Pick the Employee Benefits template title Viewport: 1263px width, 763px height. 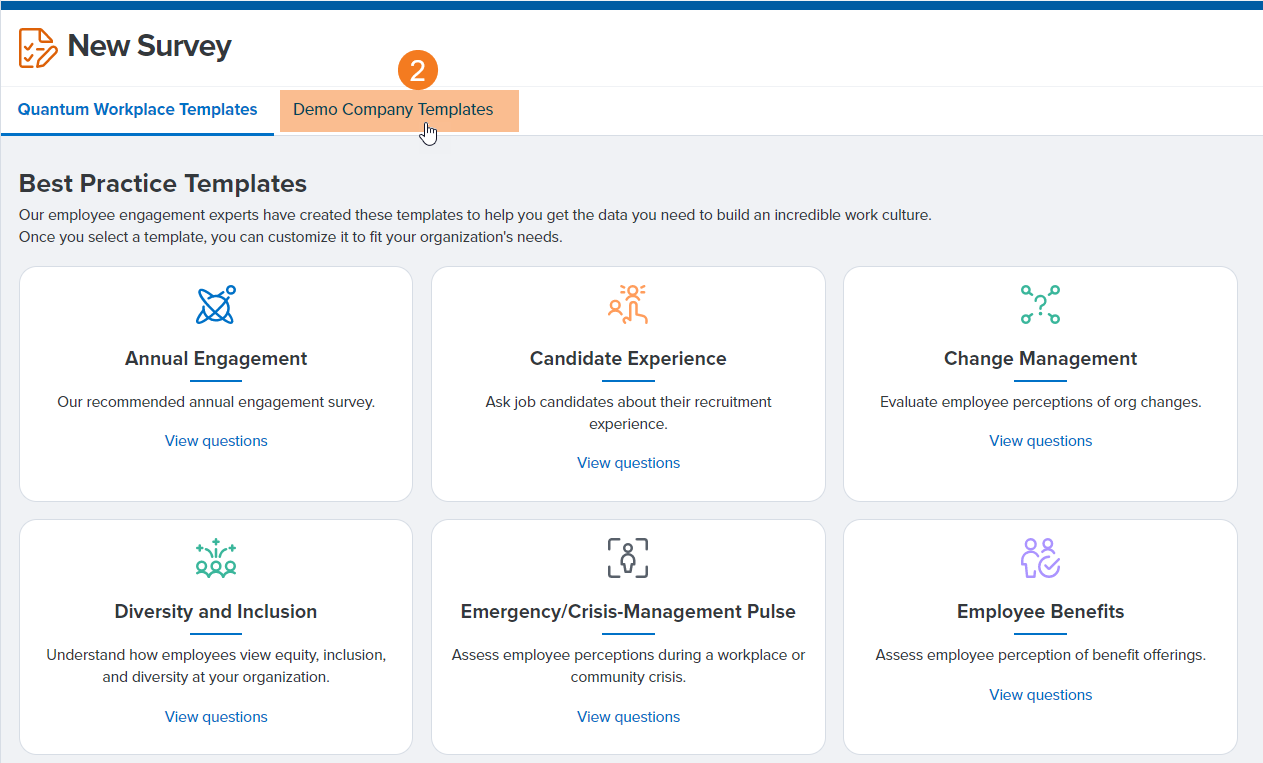tap(1040, 612)
